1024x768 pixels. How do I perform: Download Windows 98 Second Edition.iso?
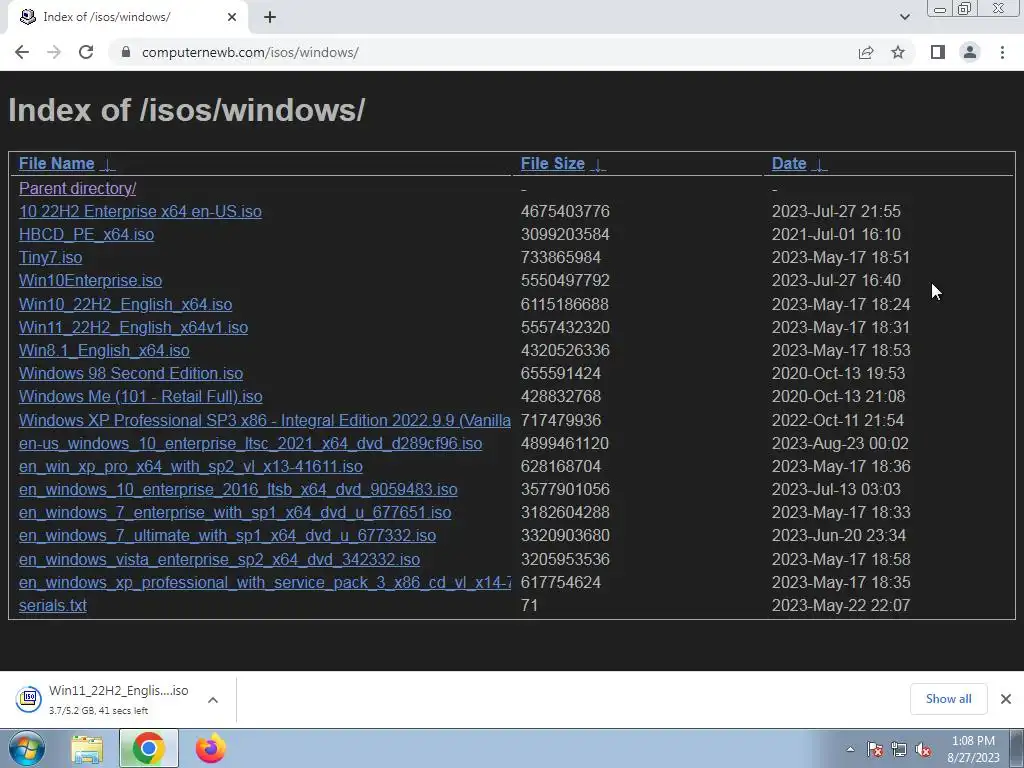point(131,374)
